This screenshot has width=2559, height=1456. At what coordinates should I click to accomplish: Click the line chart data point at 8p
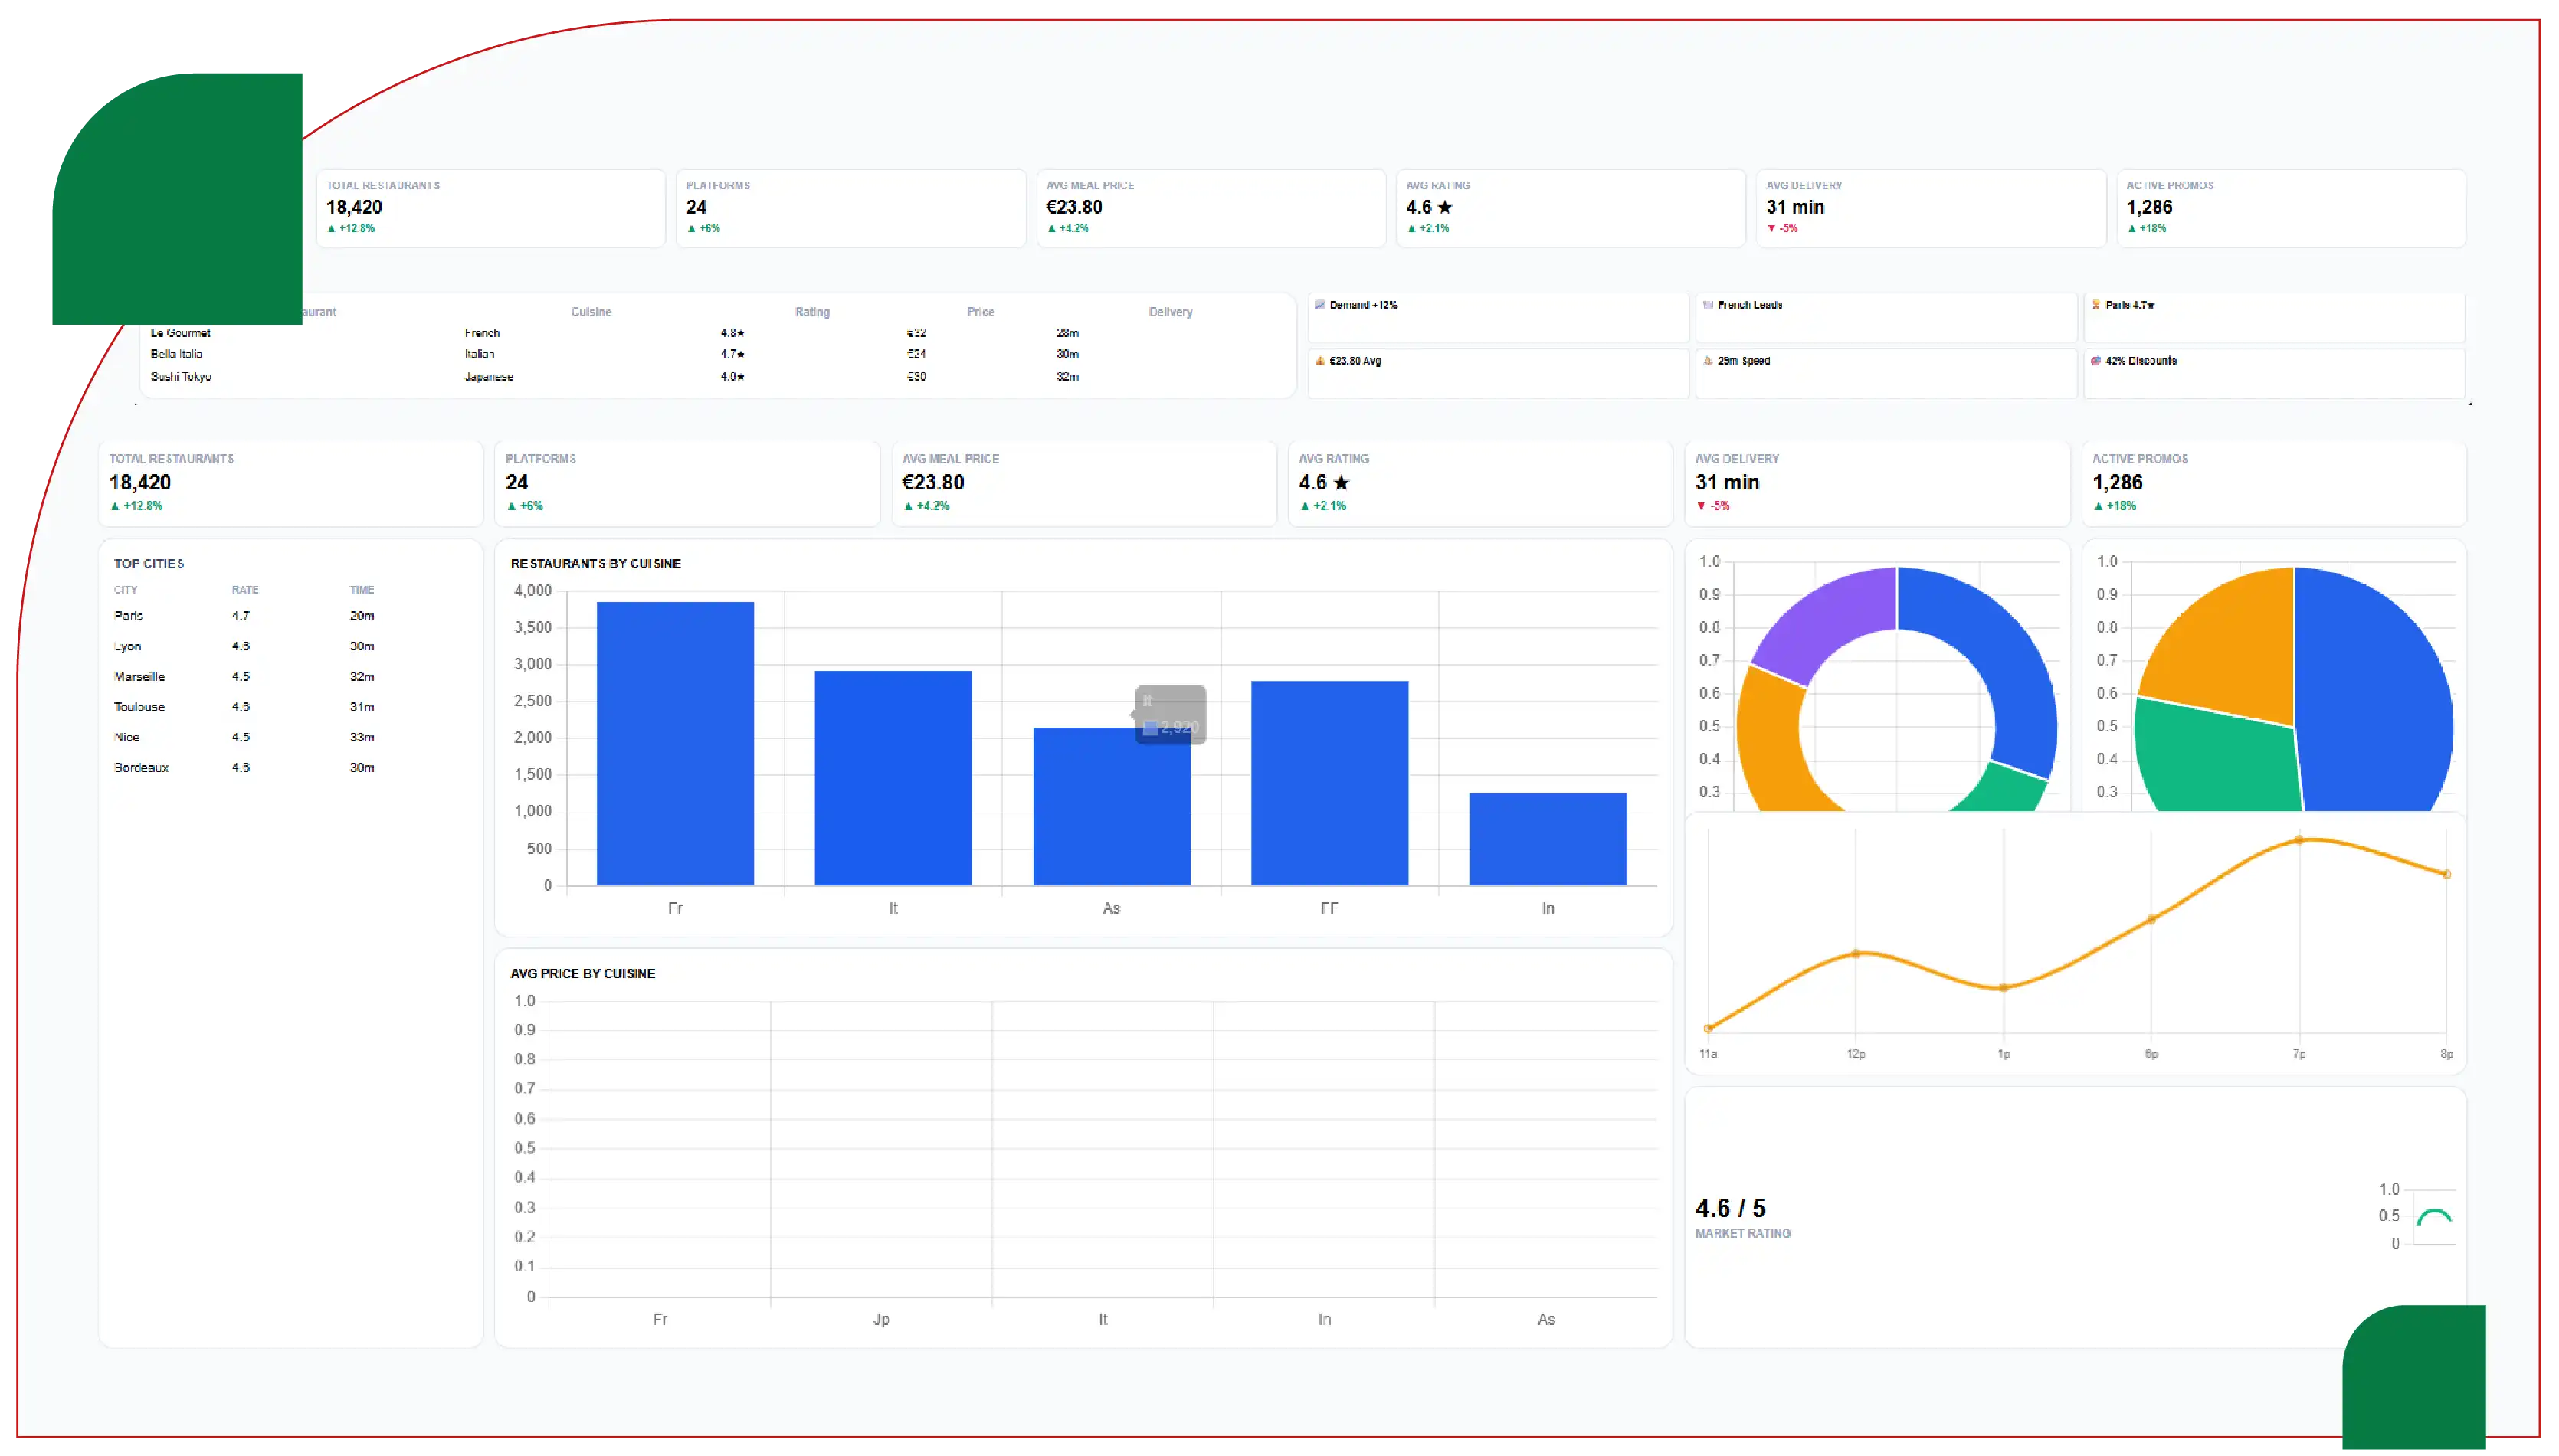click(x=2447, y=874)
